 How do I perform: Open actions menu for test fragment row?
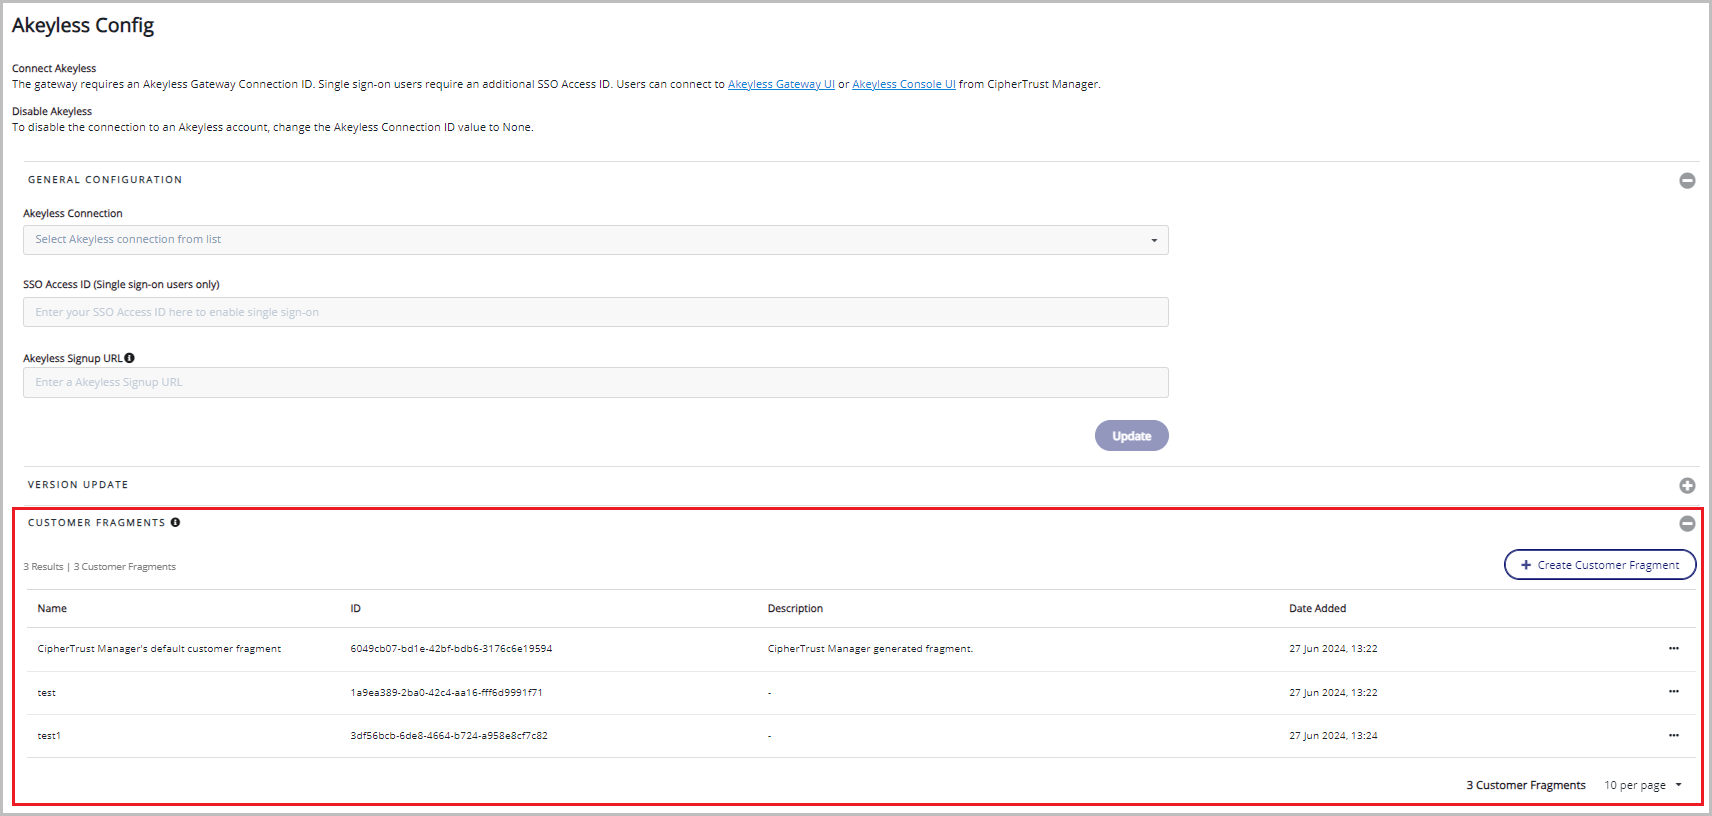[x=1673, y=692]
